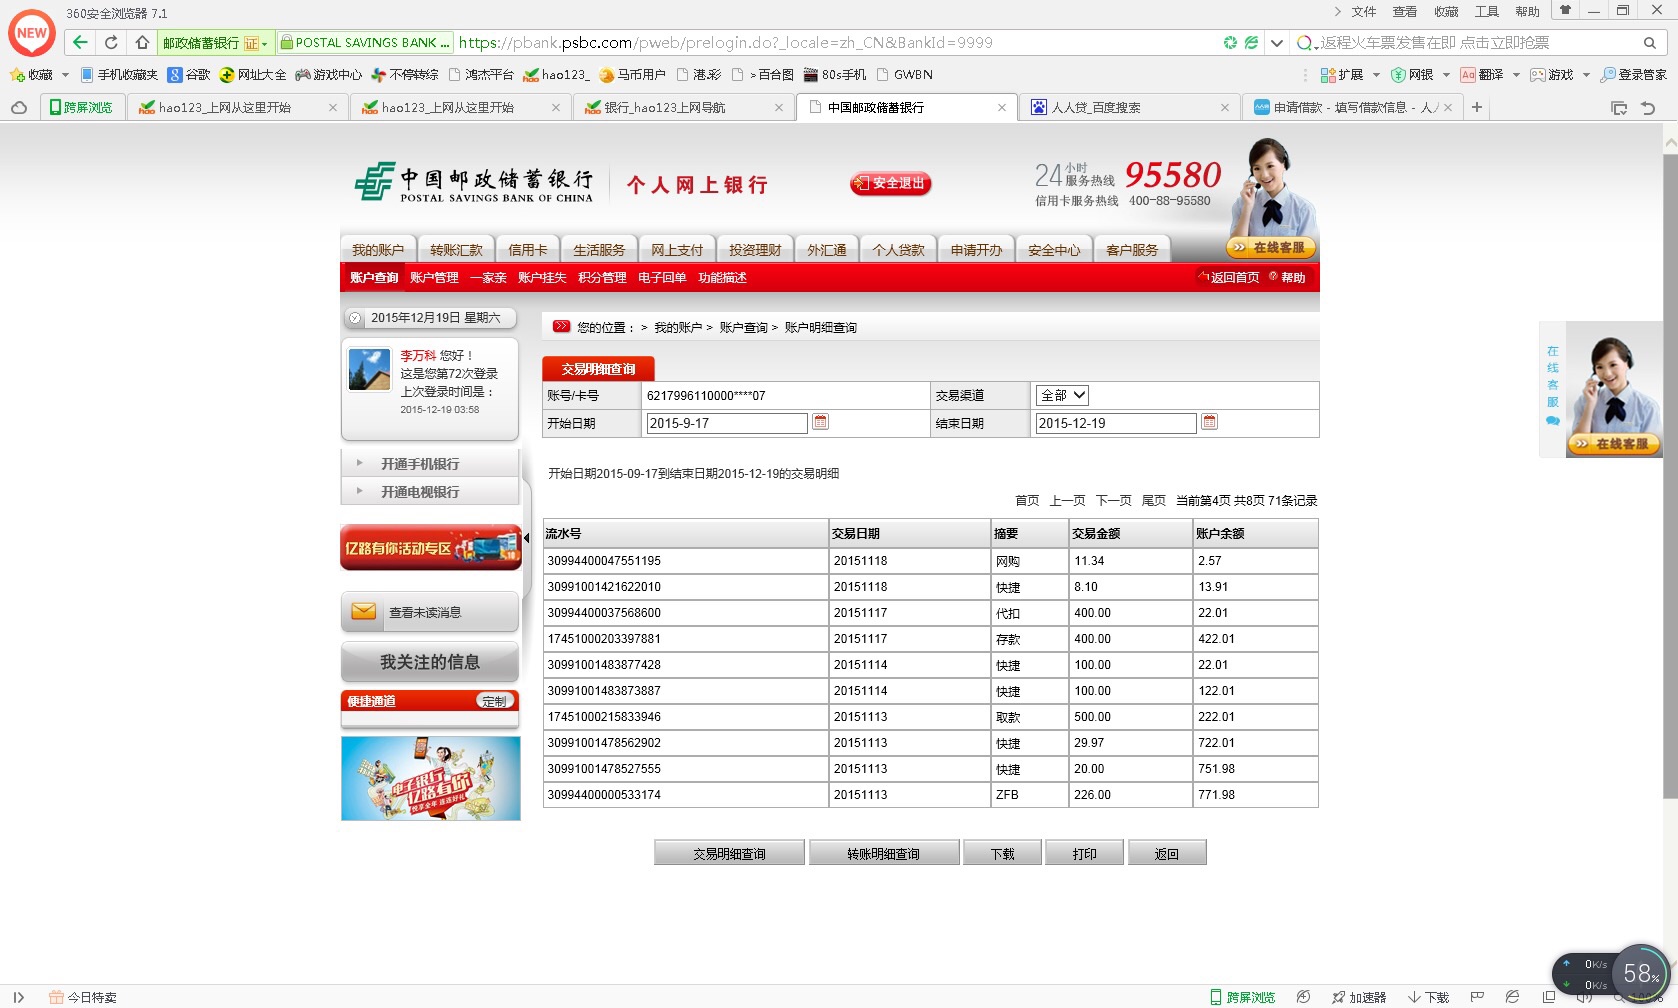Click the page vertical scrollbar
This screenshot has height=1008, width=1678.
tap(1670, 475)
